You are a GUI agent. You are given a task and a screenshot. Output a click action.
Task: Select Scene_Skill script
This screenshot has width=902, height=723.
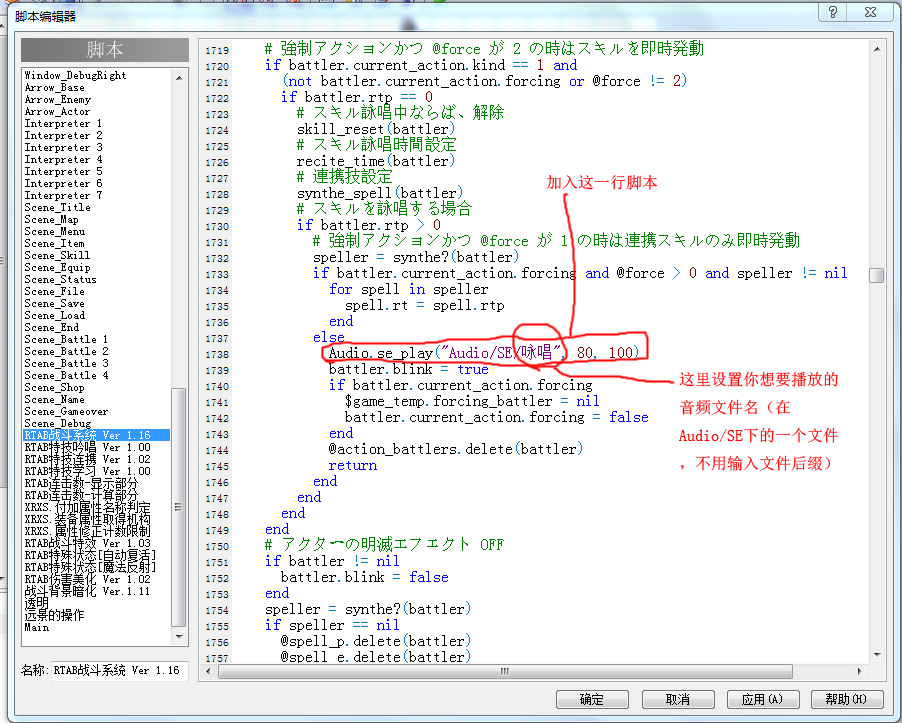point(58,255)
